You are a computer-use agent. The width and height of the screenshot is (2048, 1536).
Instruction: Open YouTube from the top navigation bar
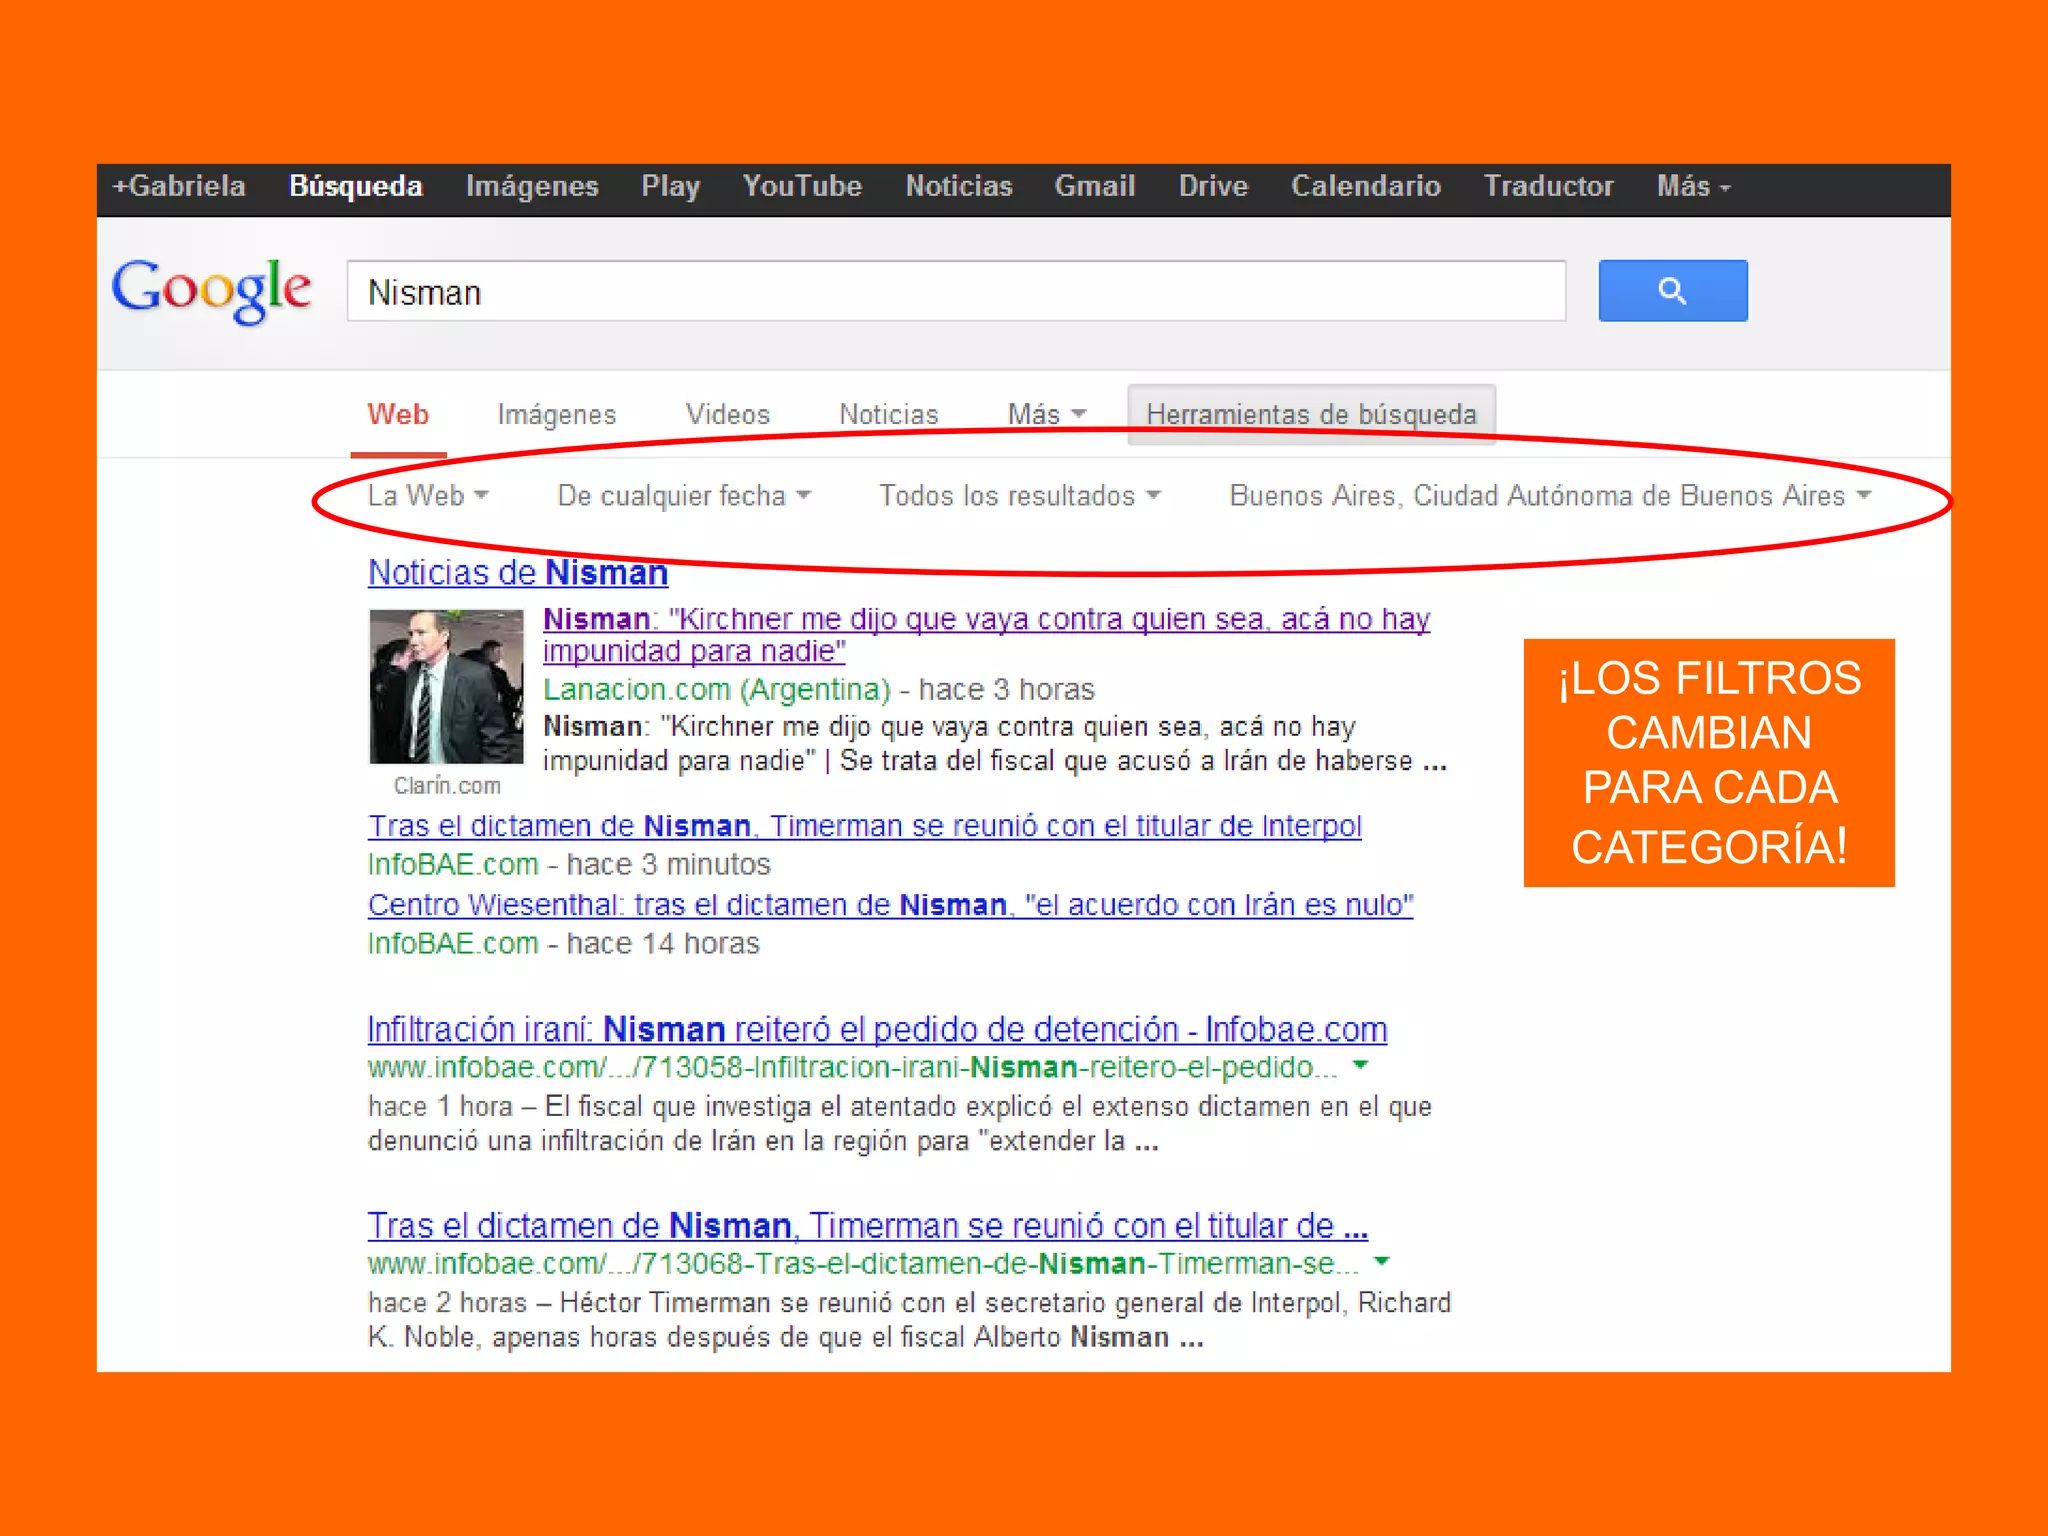pyautogui.click(x=802, y=187)
